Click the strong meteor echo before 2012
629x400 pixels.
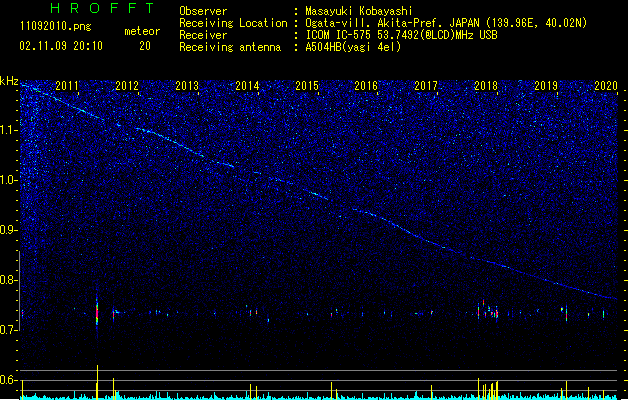(x=97, y=312)
